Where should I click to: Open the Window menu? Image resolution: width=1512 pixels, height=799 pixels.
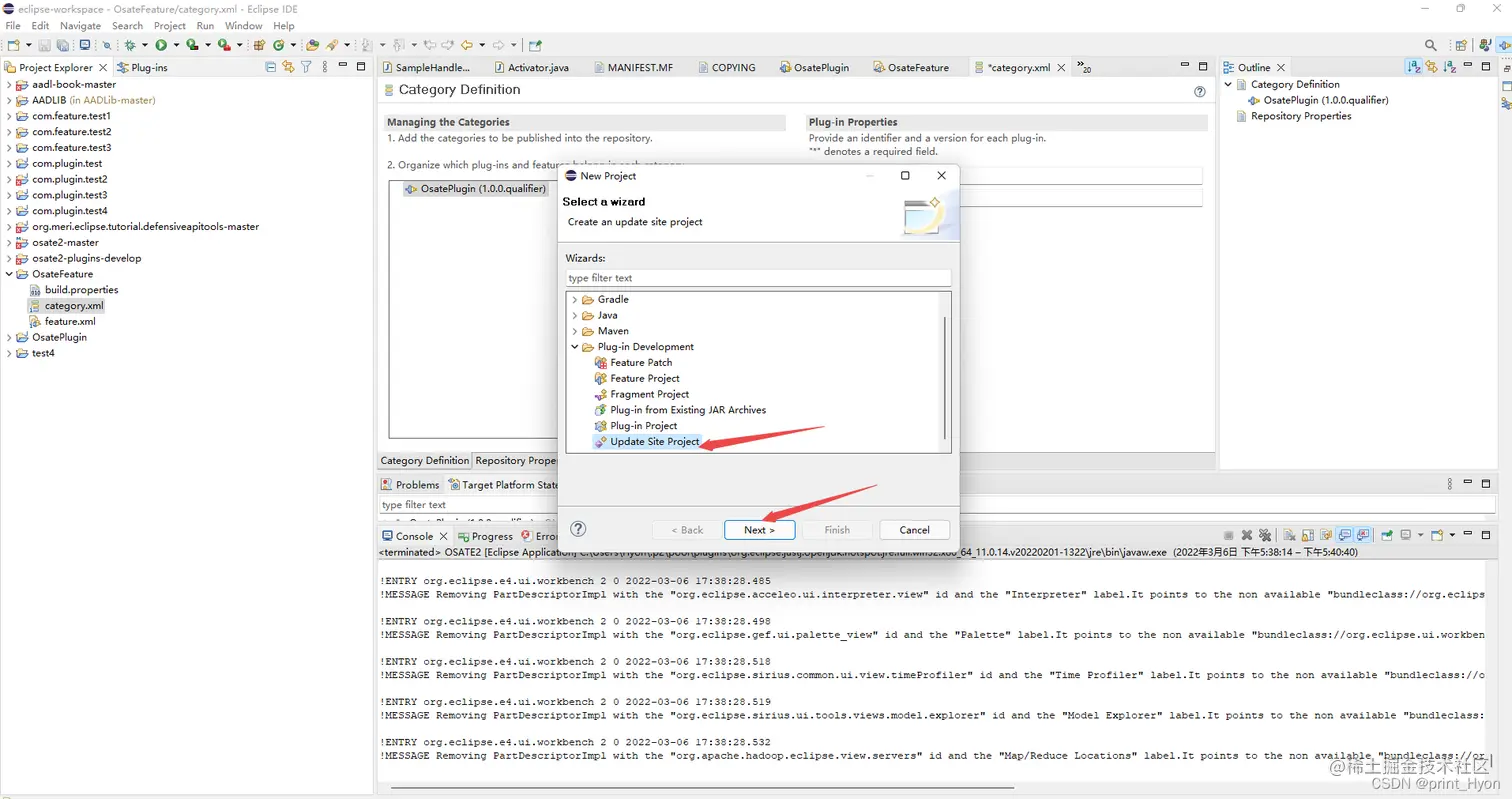pyautogui.click(x=243, y=25)
